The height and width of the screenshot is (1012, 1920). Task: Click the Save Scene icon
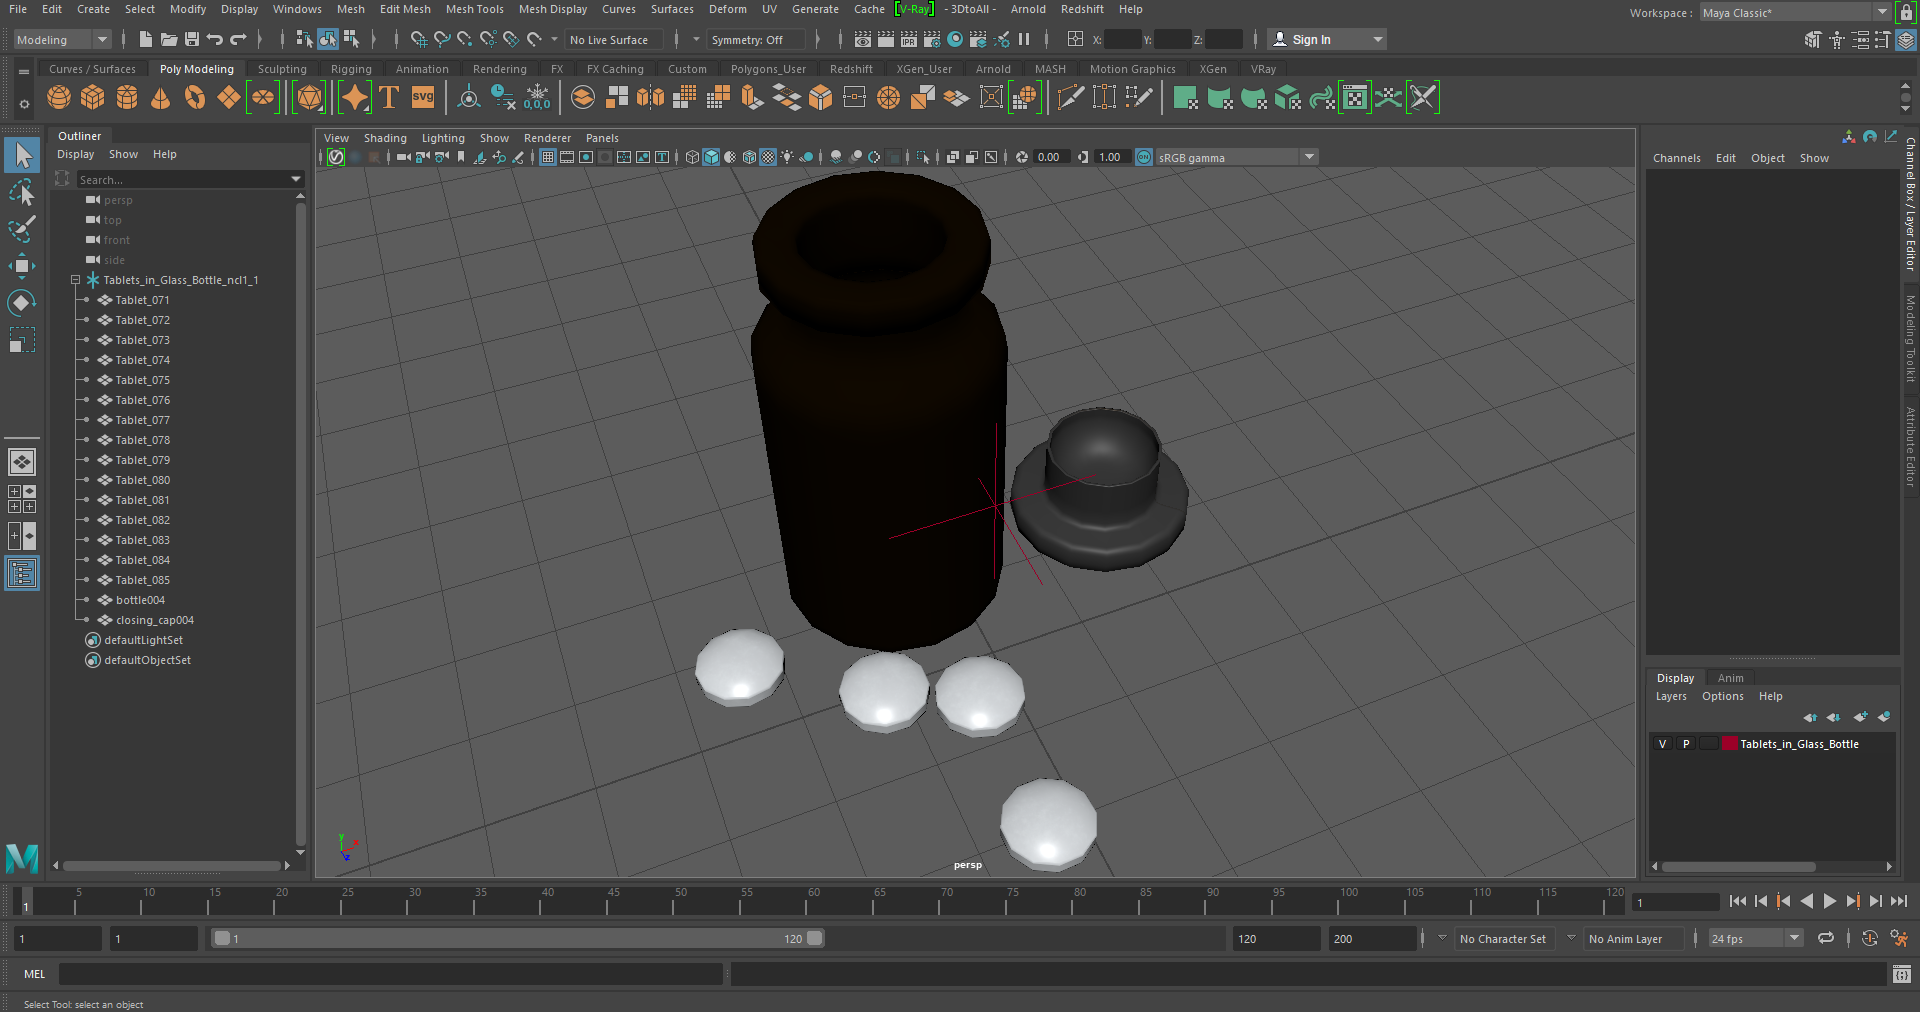pos(192,39)
